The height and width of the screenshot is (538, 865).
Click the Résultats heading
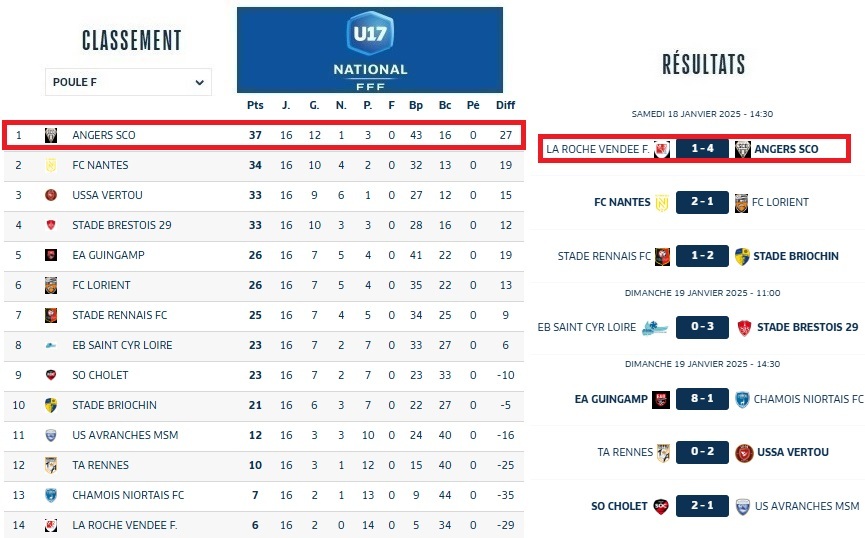(703, 65)
